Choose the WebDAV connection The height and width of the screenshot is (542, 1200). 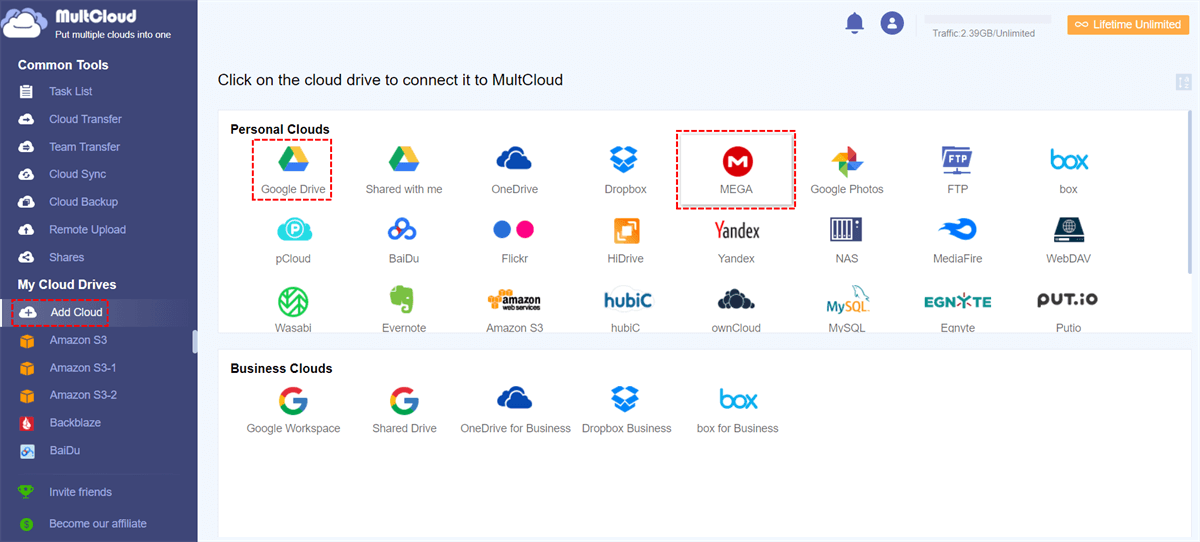click(1068, 240)
